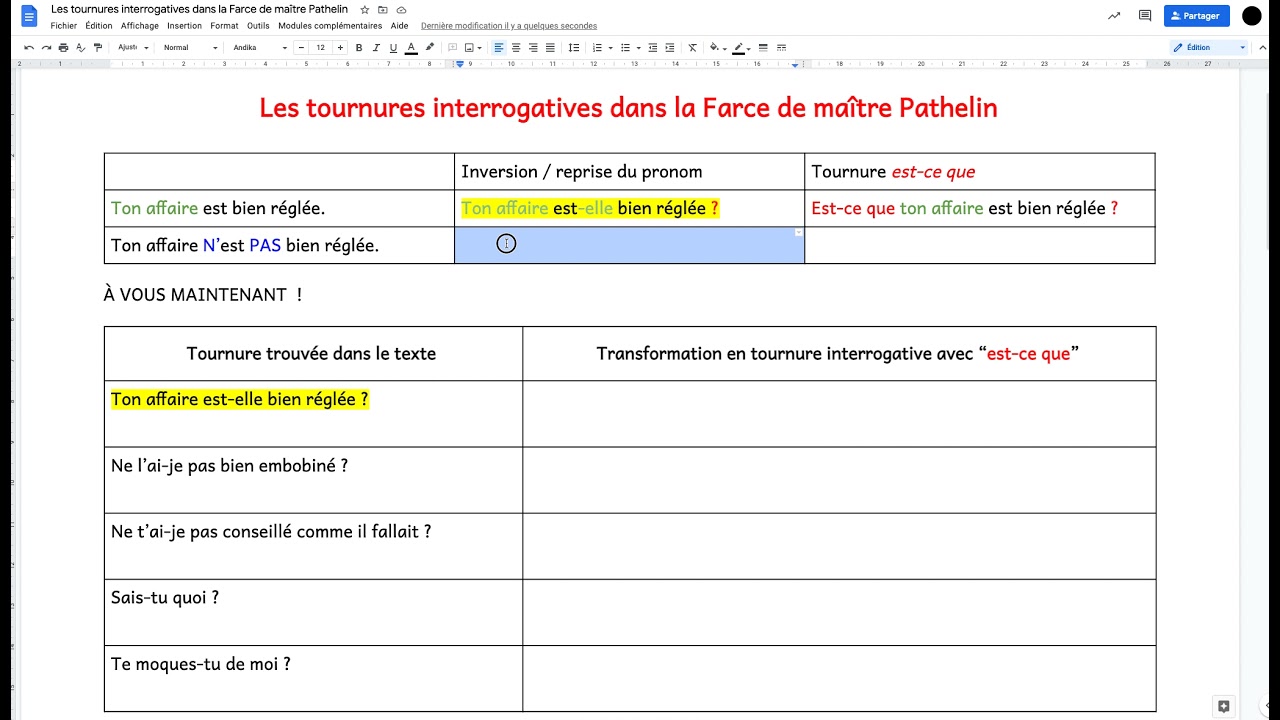Click the Partager button
This screenshot has width=1280, height=720.
click(1196, 16)
